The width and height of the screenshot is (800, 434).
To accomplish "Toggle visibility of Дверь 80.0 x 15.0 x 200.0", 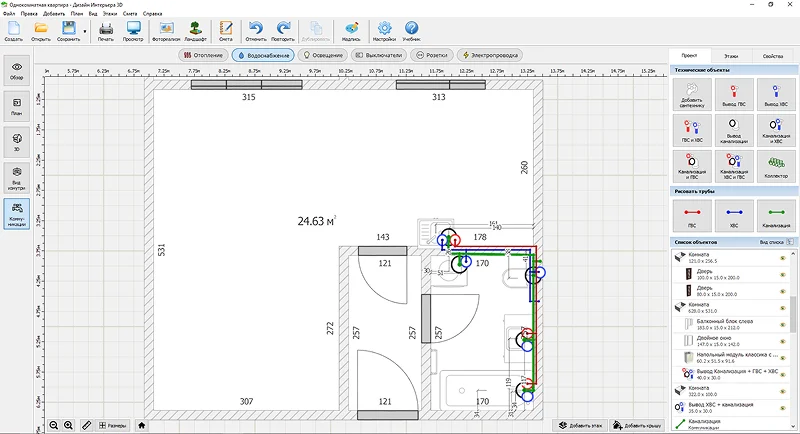I will click(782, 291).
